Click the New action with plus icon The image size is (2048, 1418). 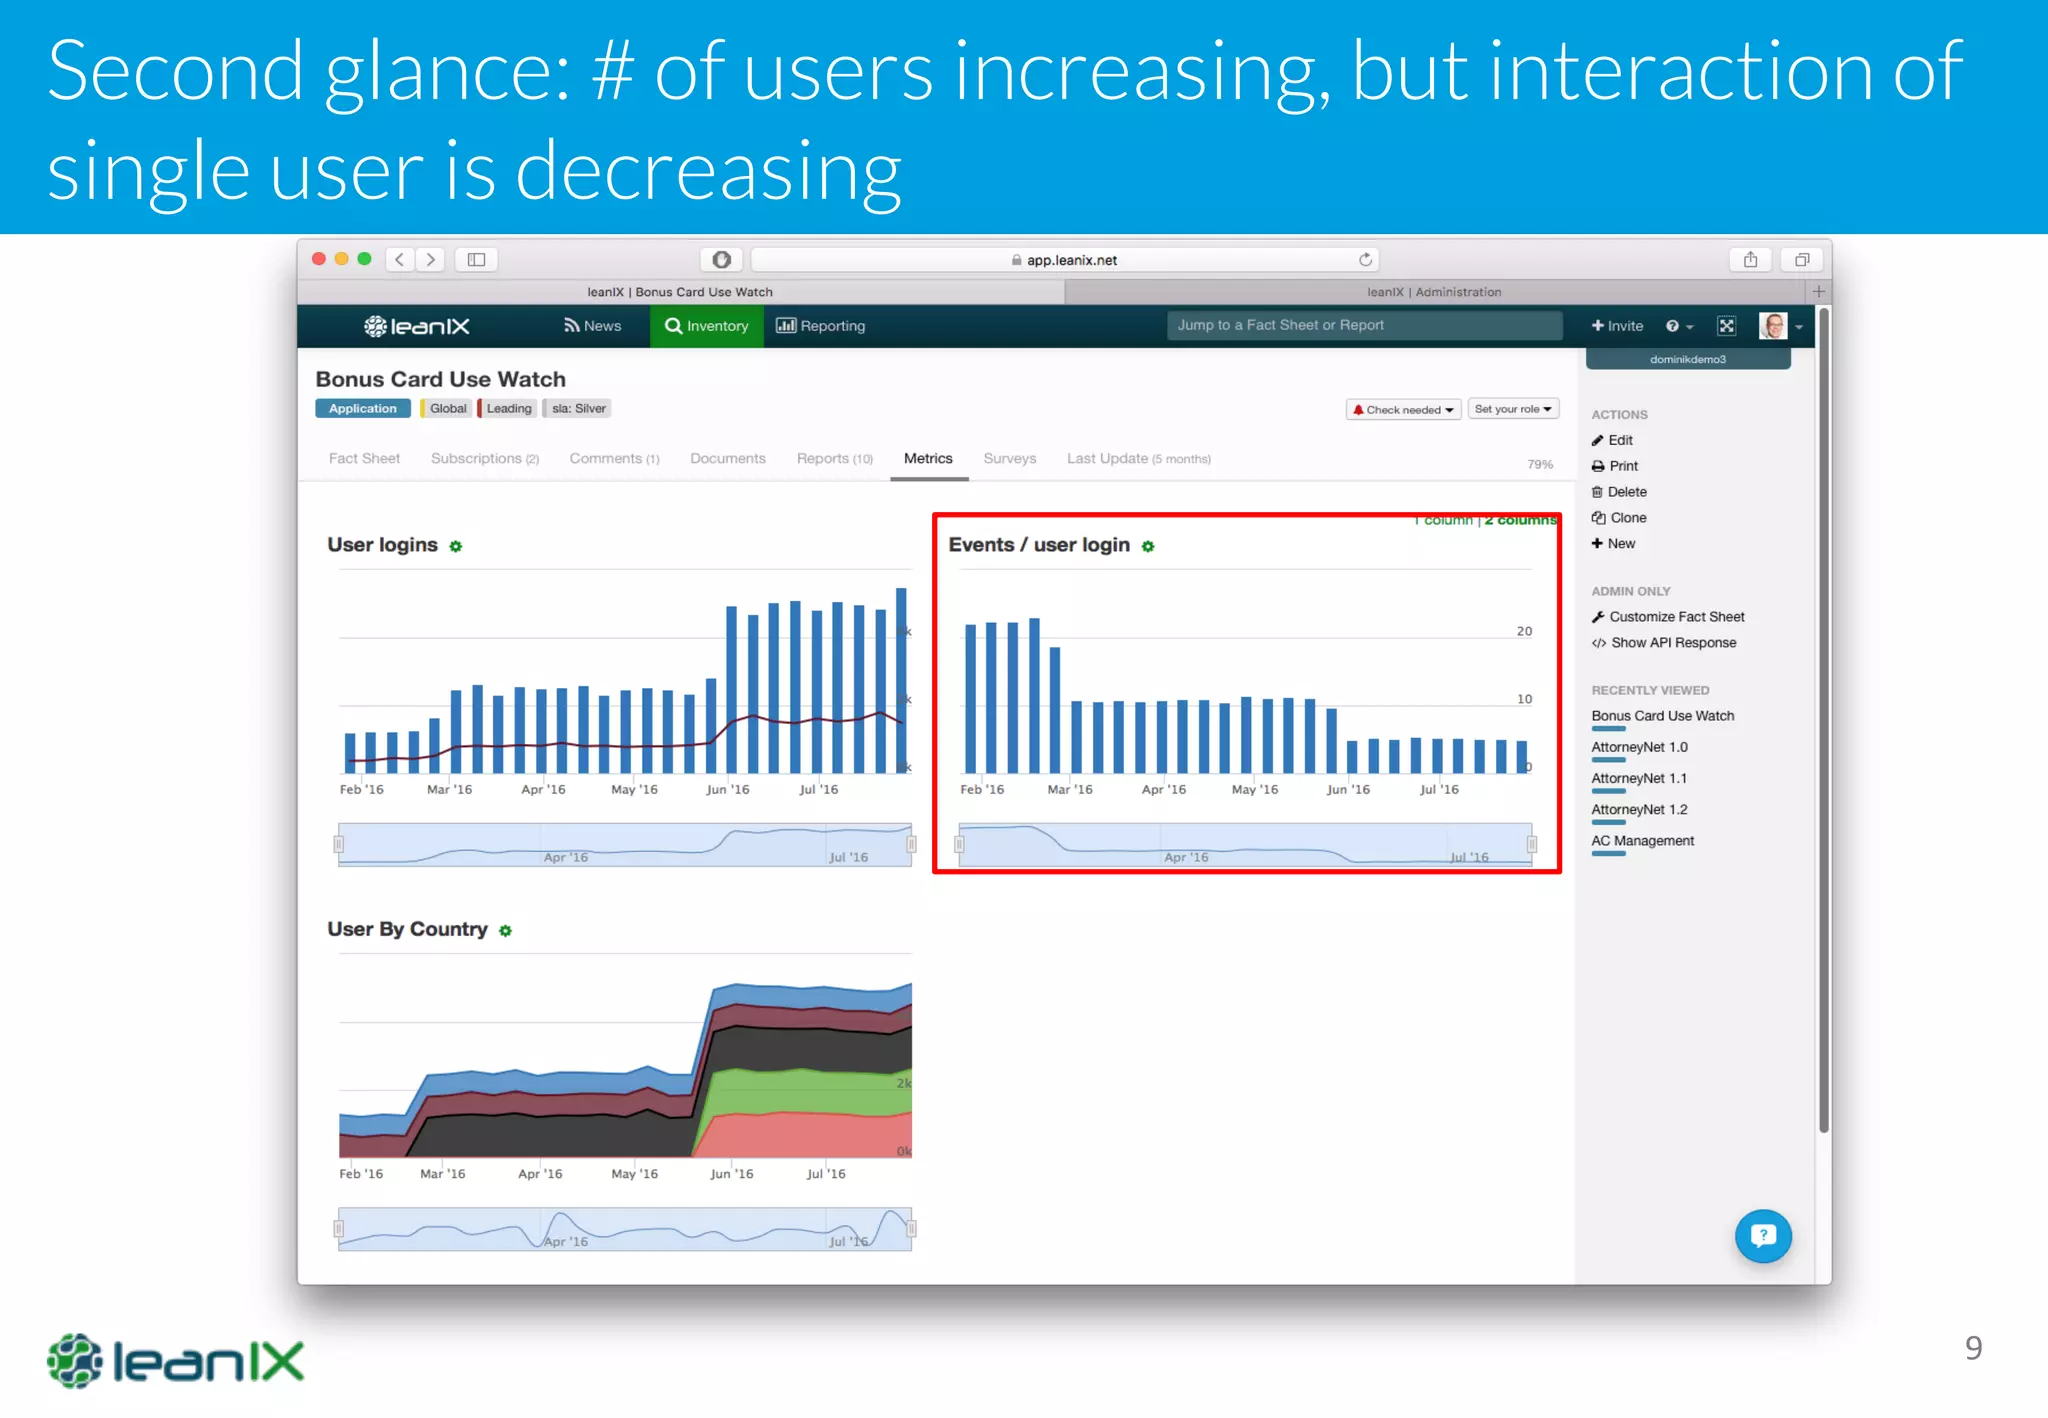[1613, 544]
